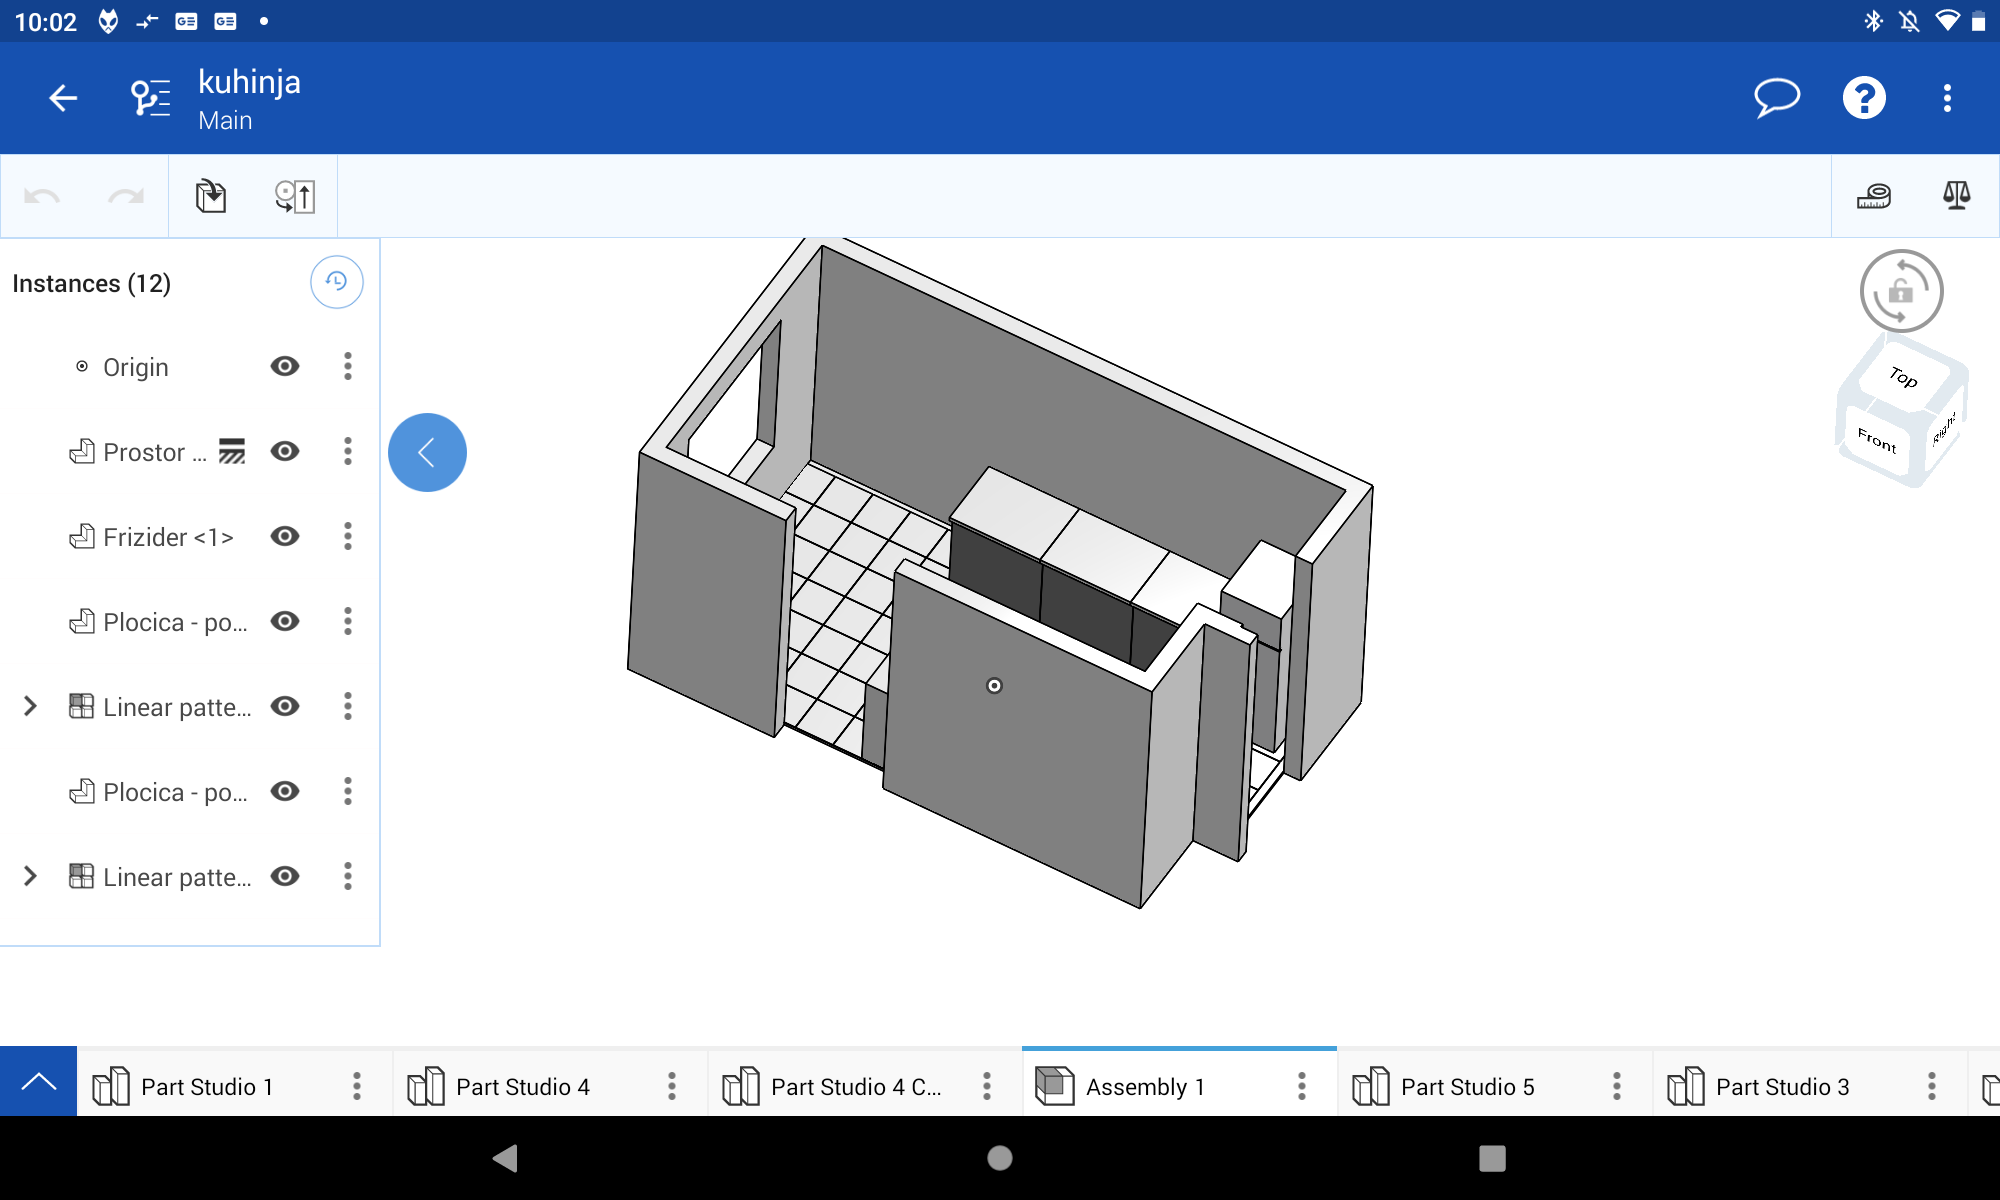
Task: Expand the second Linear pattern instance
Action: coord(30,876)
